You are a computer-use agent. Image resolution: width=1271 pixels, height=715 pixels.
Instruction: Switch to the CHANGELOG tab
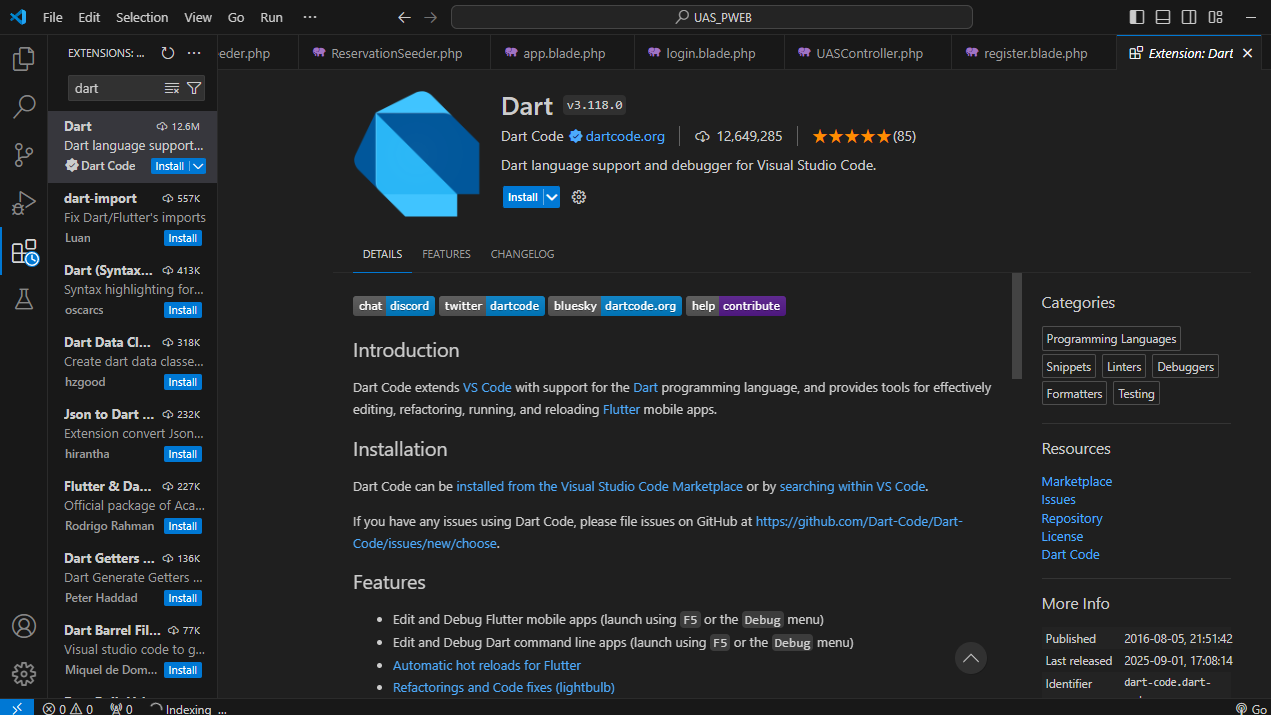coord(522,254)
